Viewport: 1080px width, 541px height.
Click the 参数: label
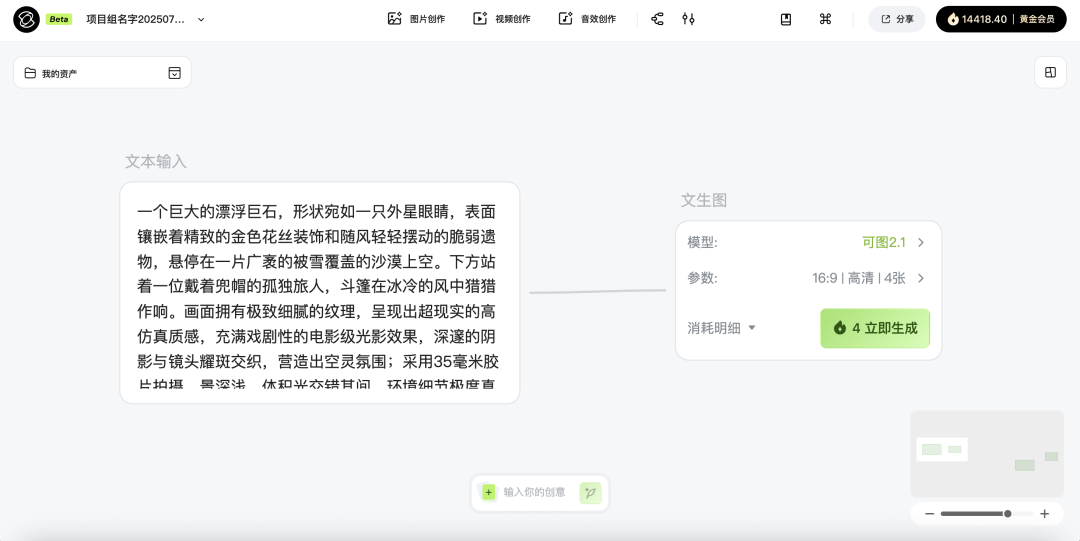coord(702,278)
